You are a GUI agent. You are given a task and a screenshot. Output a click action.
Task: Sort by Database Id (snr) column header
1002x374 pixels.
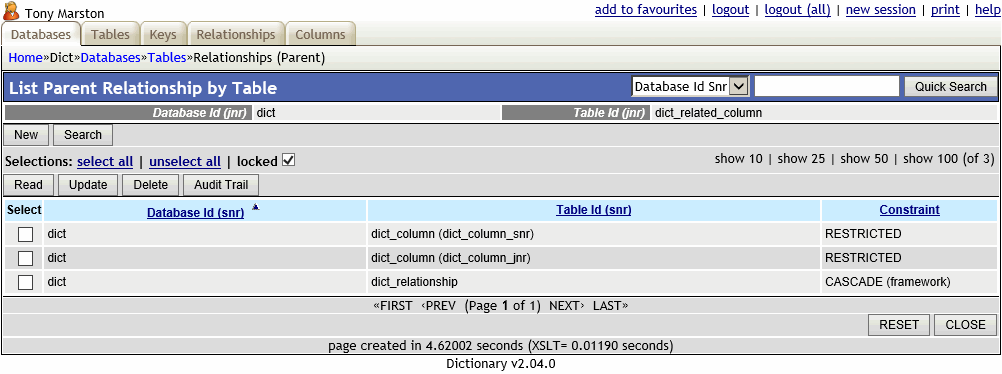point(196,213)
